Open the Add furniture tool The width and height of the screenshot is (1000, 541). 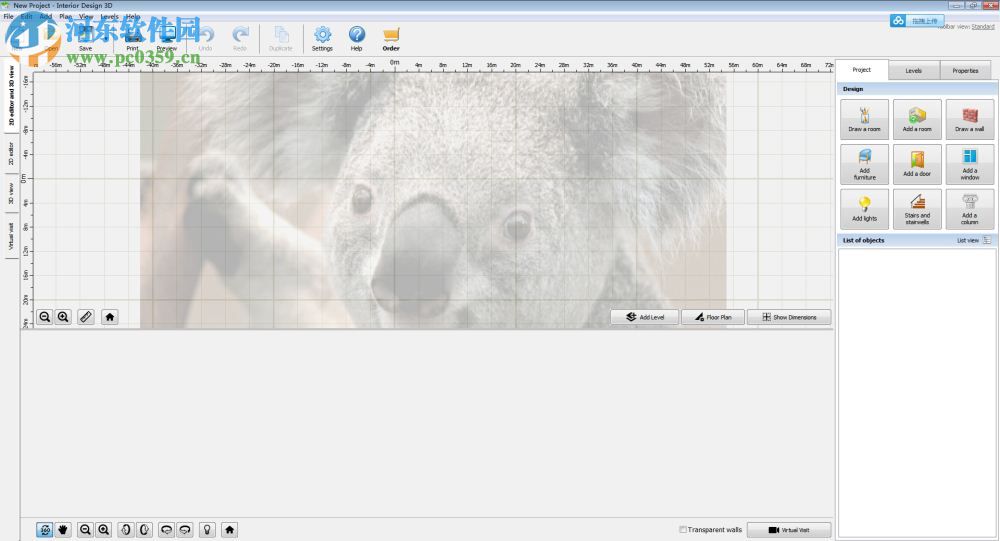(x=864, y=164)
